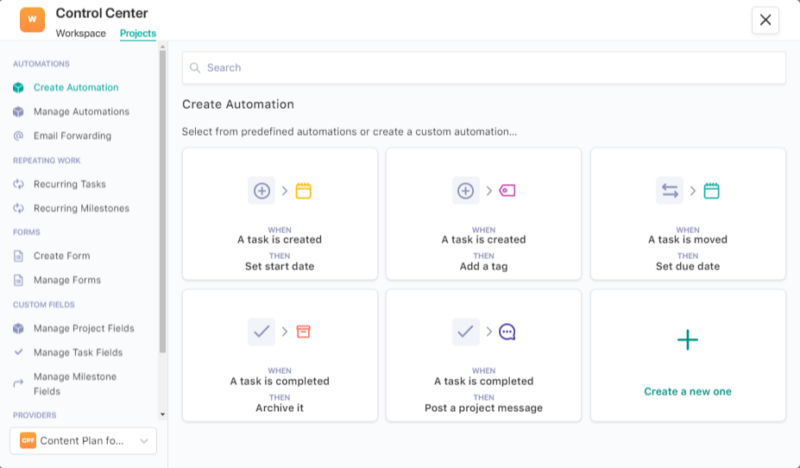
Task: Click the sidebar scroll up arrow
Action: pyautogui.click(x=163, y=47)
